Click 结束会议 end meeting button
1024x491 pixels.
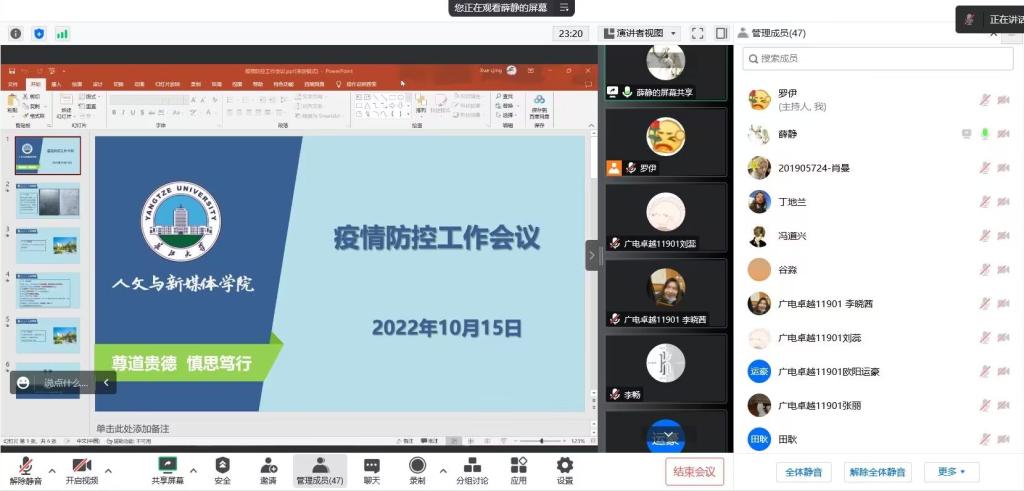694,471
